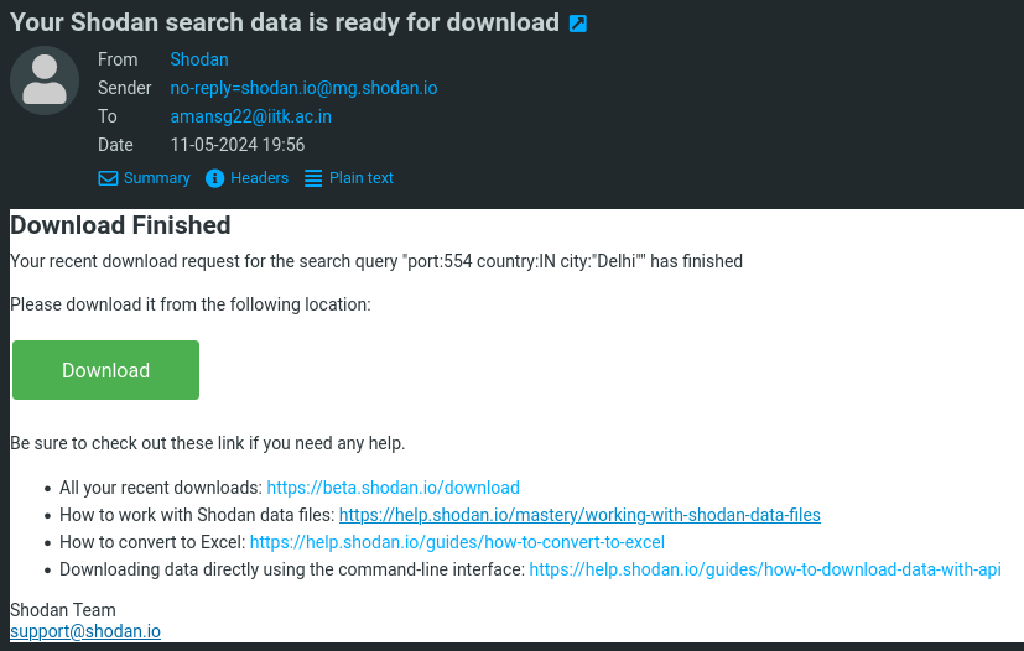Open the how-to-convert-to-excel guide link
The height and width of the screenshot is (651, 1024).
[457, 542]
